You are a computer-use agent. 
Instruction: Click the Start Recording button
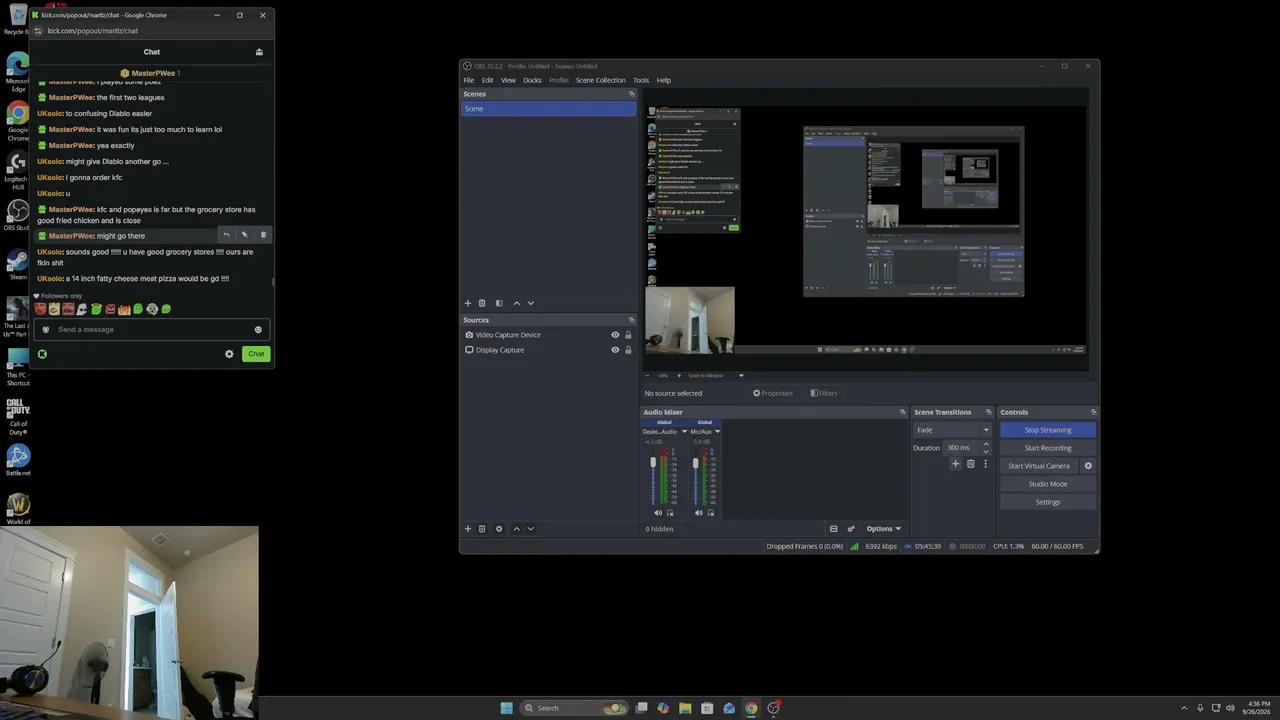1048,448
